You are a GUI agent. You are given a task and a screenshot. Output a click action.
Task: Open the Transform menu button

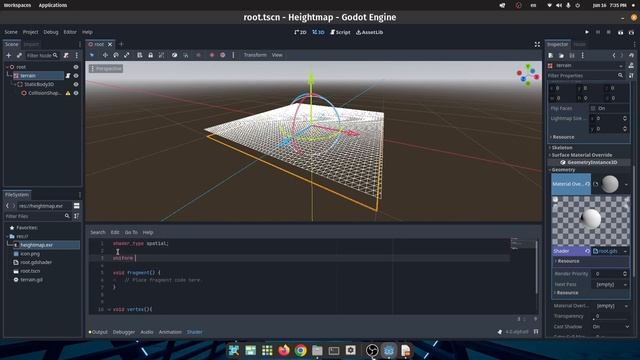point(255,55)
